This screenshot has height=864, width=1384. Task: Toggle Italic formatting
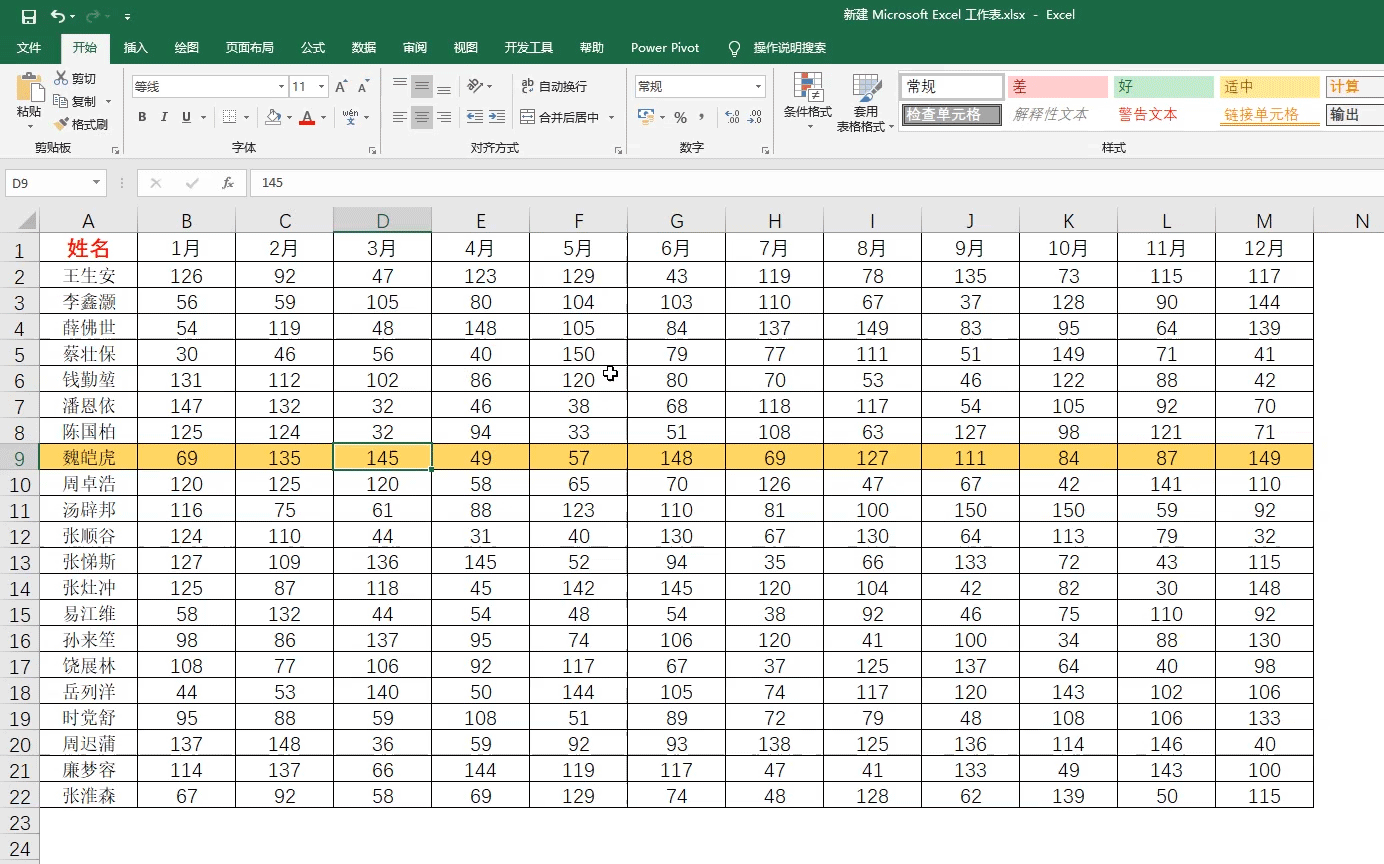[x=164, y=117]
